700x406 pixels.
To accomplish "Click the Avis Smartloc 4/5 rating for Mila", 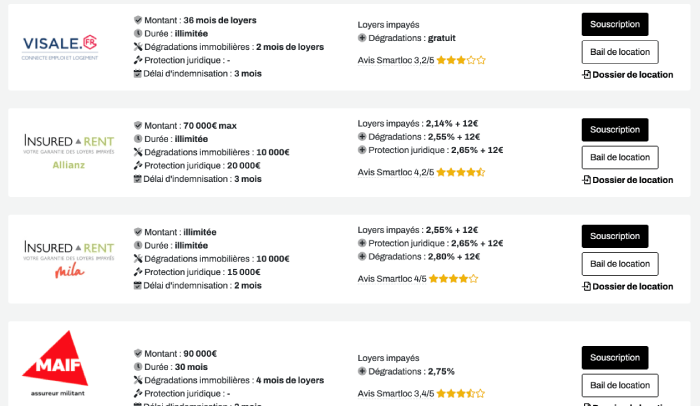I will click(417, 279).
